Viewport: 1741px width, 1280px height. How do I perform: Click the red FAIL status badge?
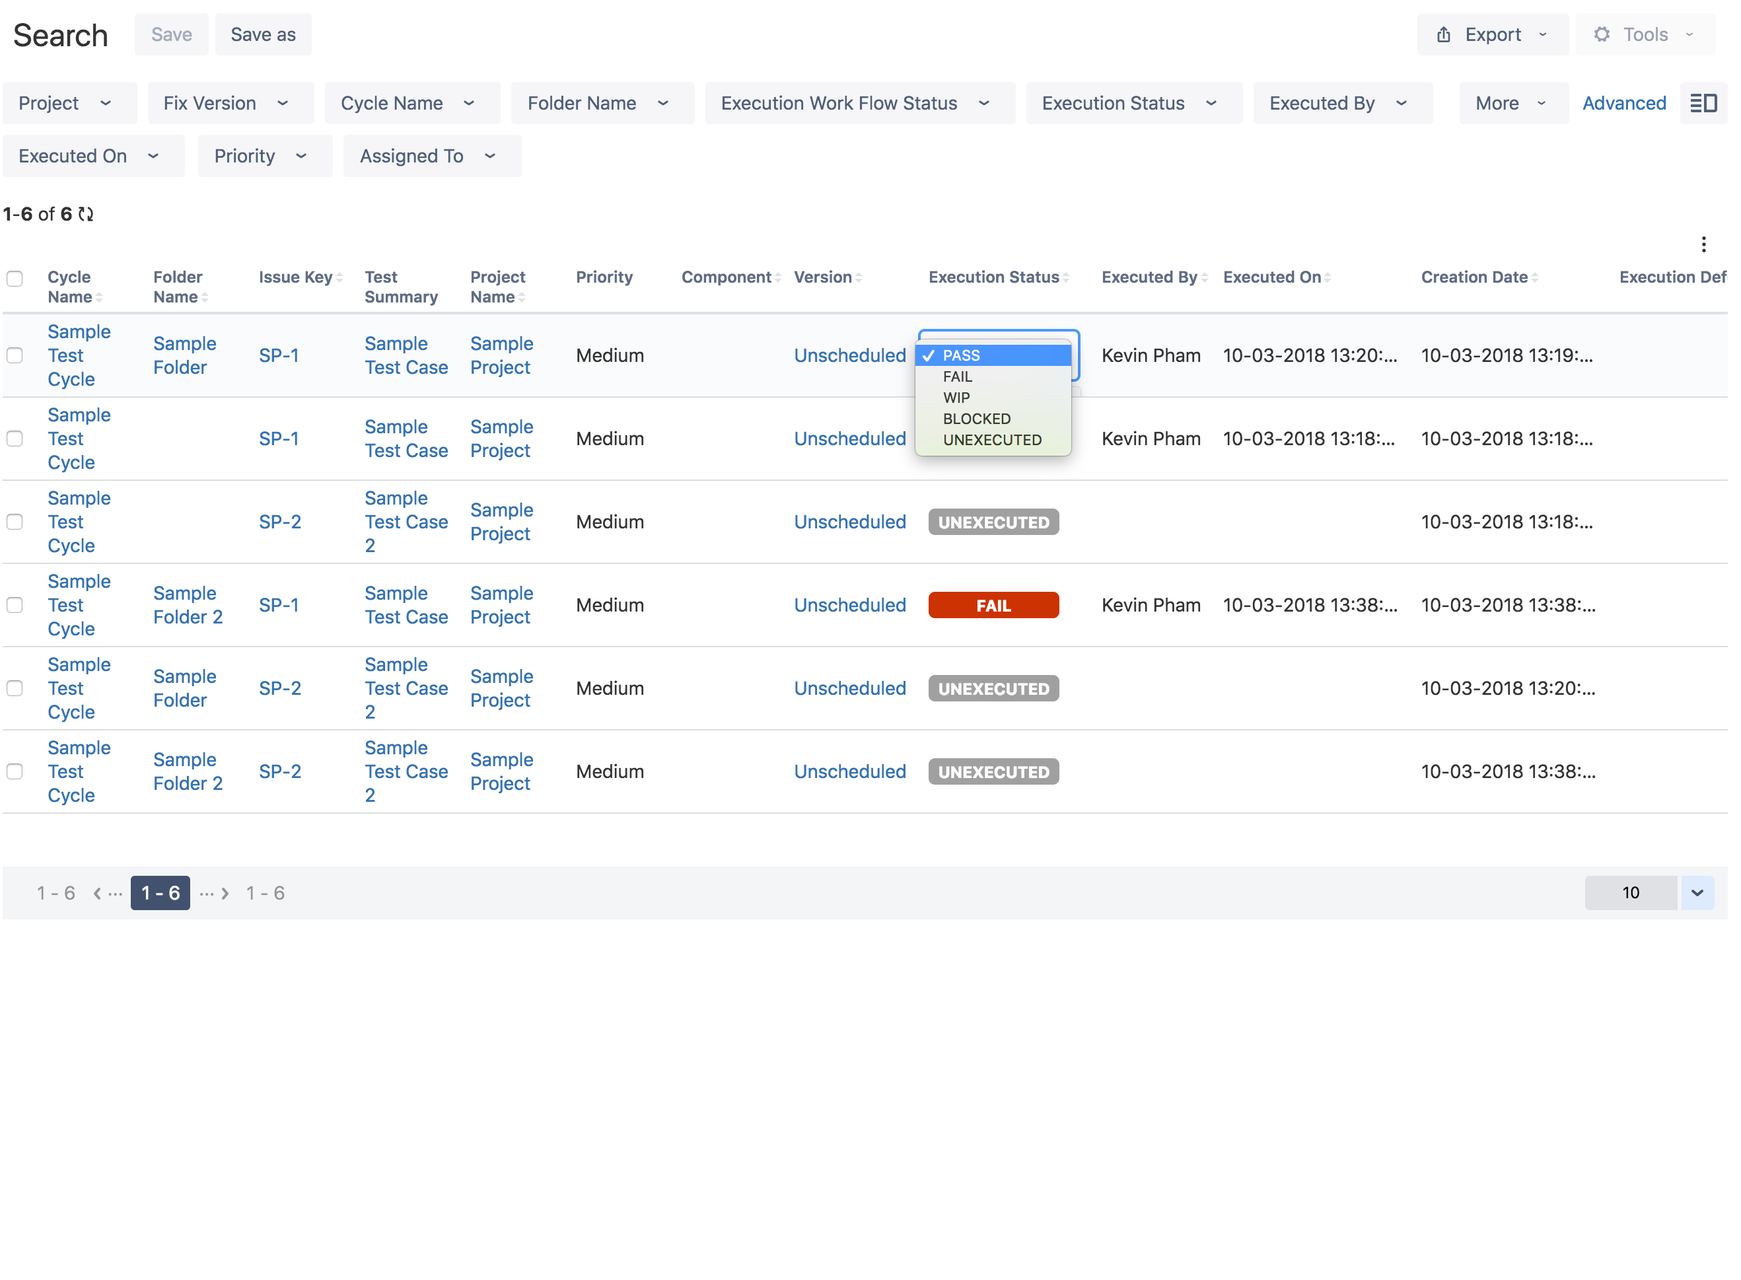pos(993,605)
